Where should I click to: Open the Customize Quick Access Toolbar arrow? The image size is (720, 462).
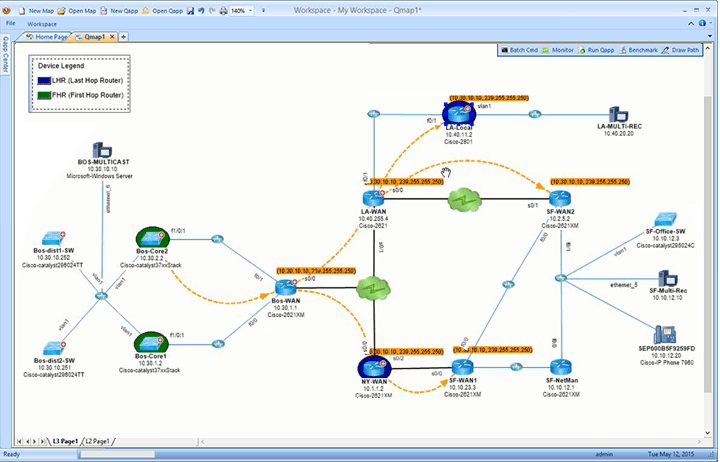pos(264,11)
